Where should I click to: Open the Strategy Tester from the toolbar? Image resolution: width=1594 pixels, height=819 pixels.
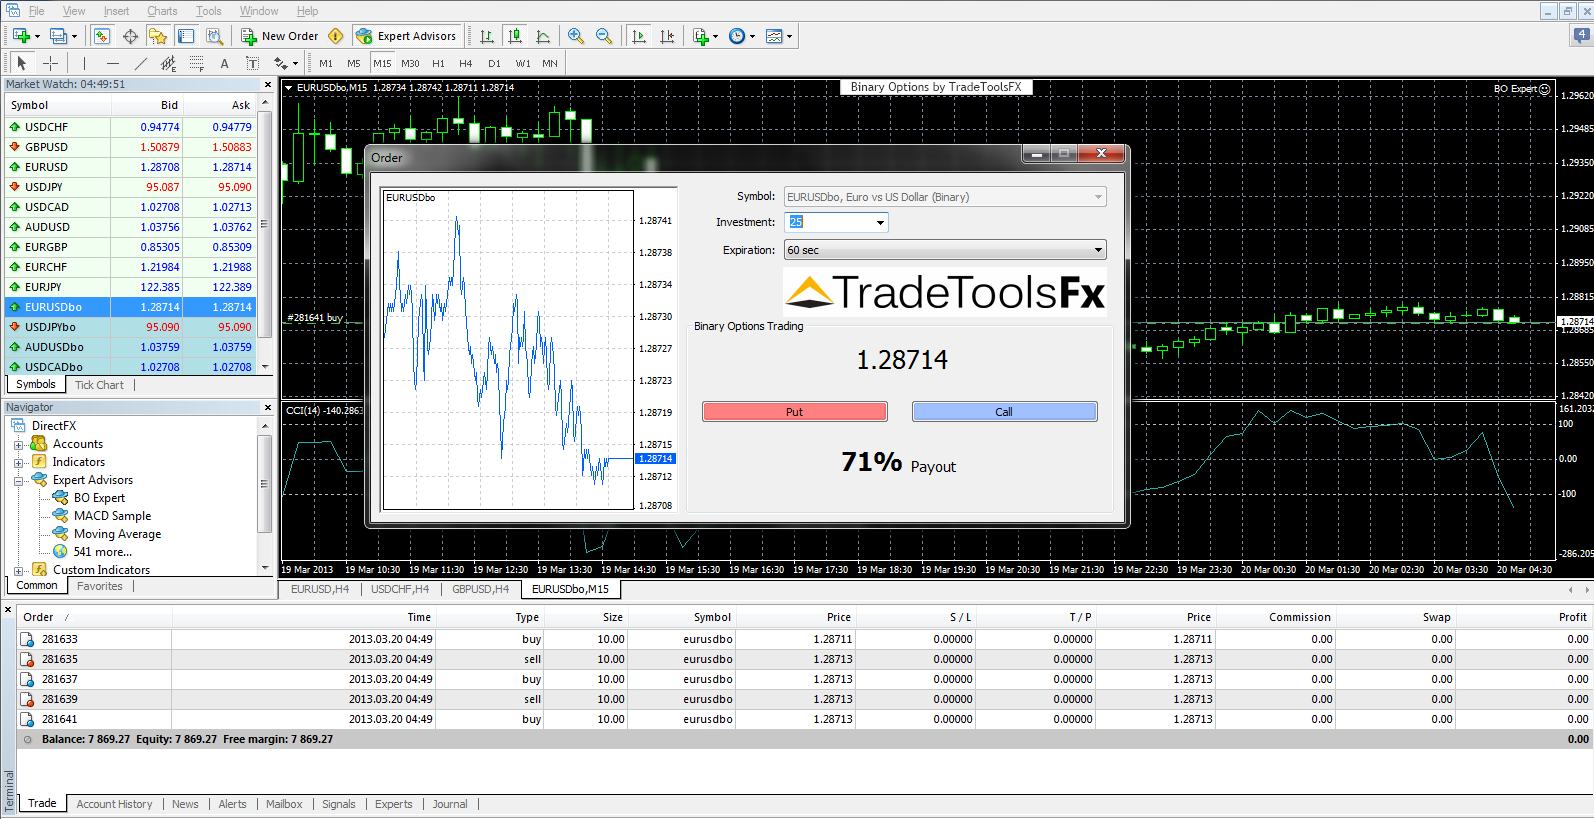point(214,36)
